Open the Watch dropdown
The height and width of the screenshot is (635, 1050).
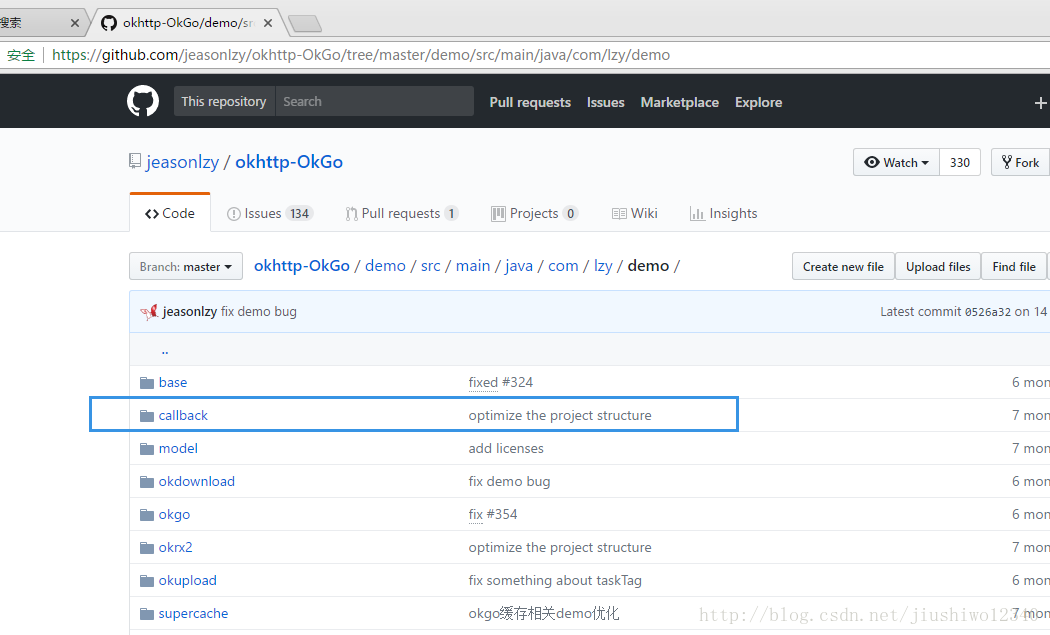tap(897, 162)
